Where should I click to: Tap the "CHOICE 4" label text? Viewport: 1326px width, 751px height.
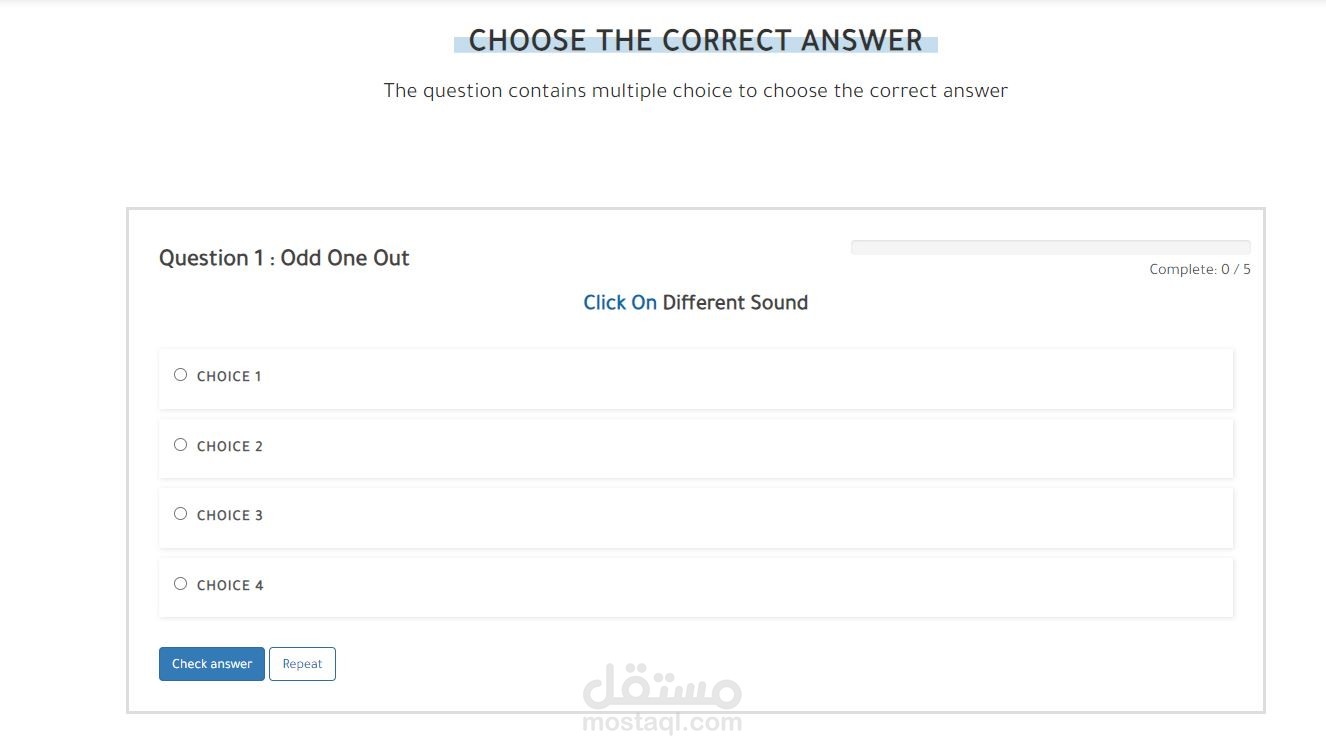tap(230, 586)
